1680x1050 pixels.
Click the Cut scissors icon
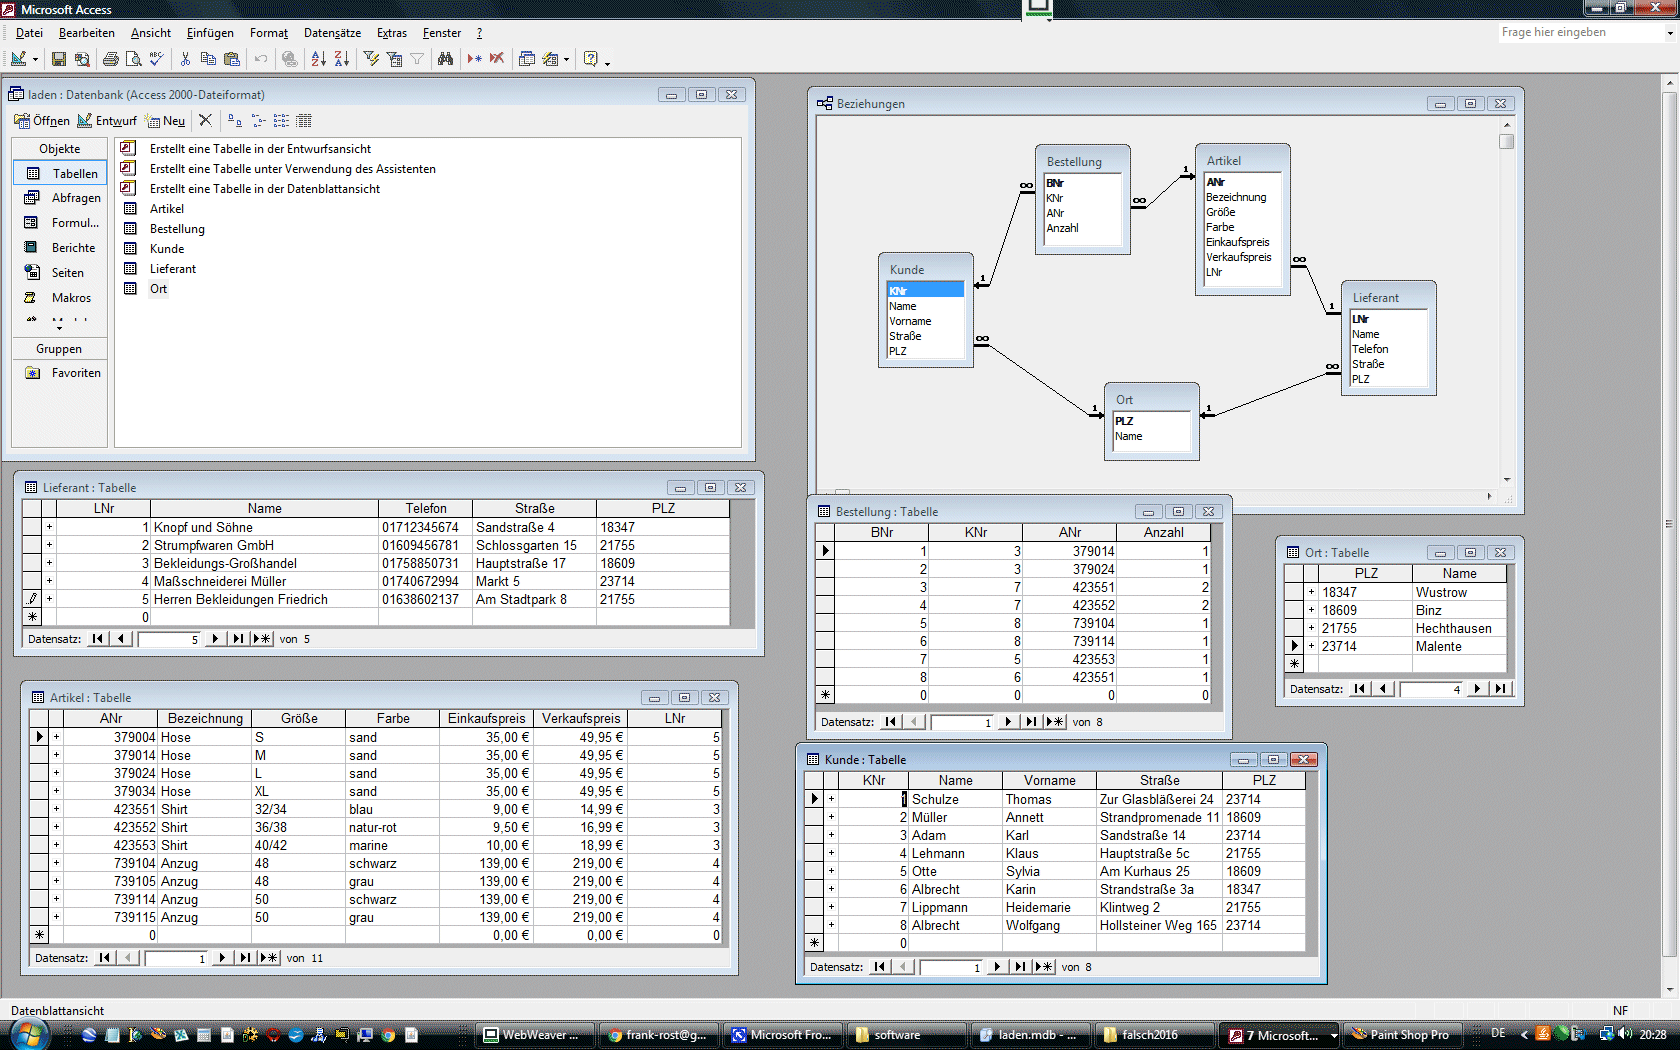185,59
